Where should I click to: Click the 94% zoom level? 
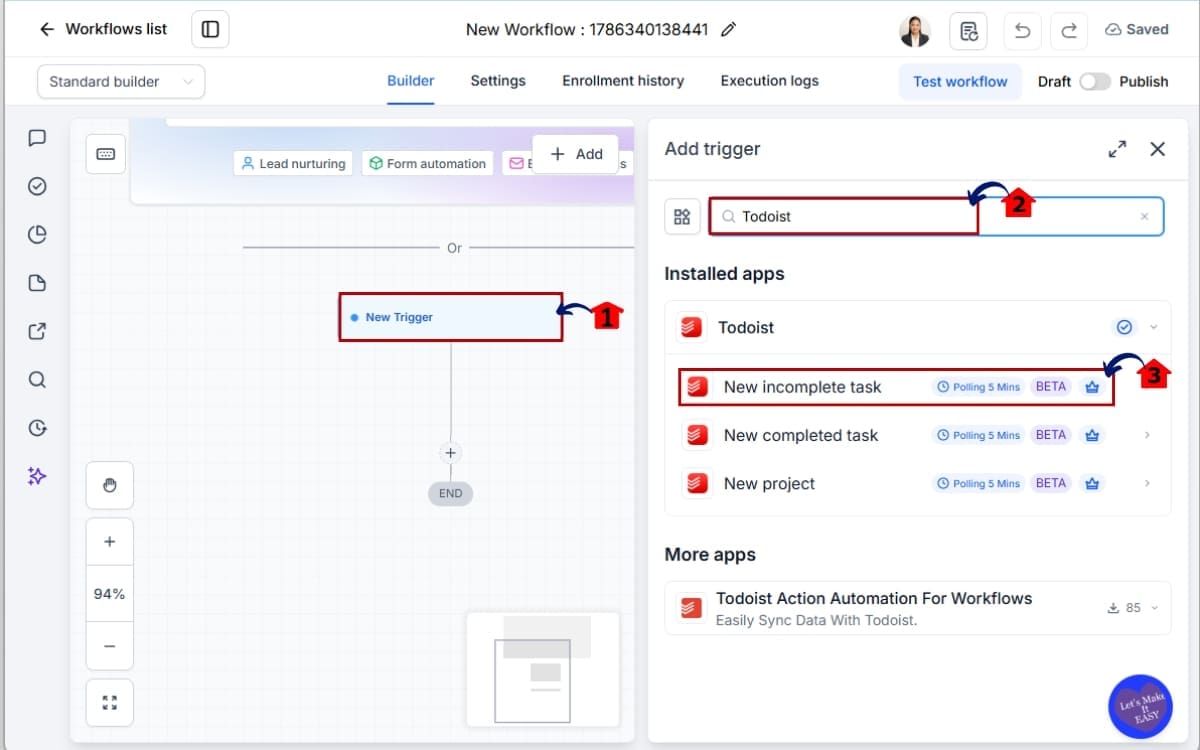[x=110, y=594]
